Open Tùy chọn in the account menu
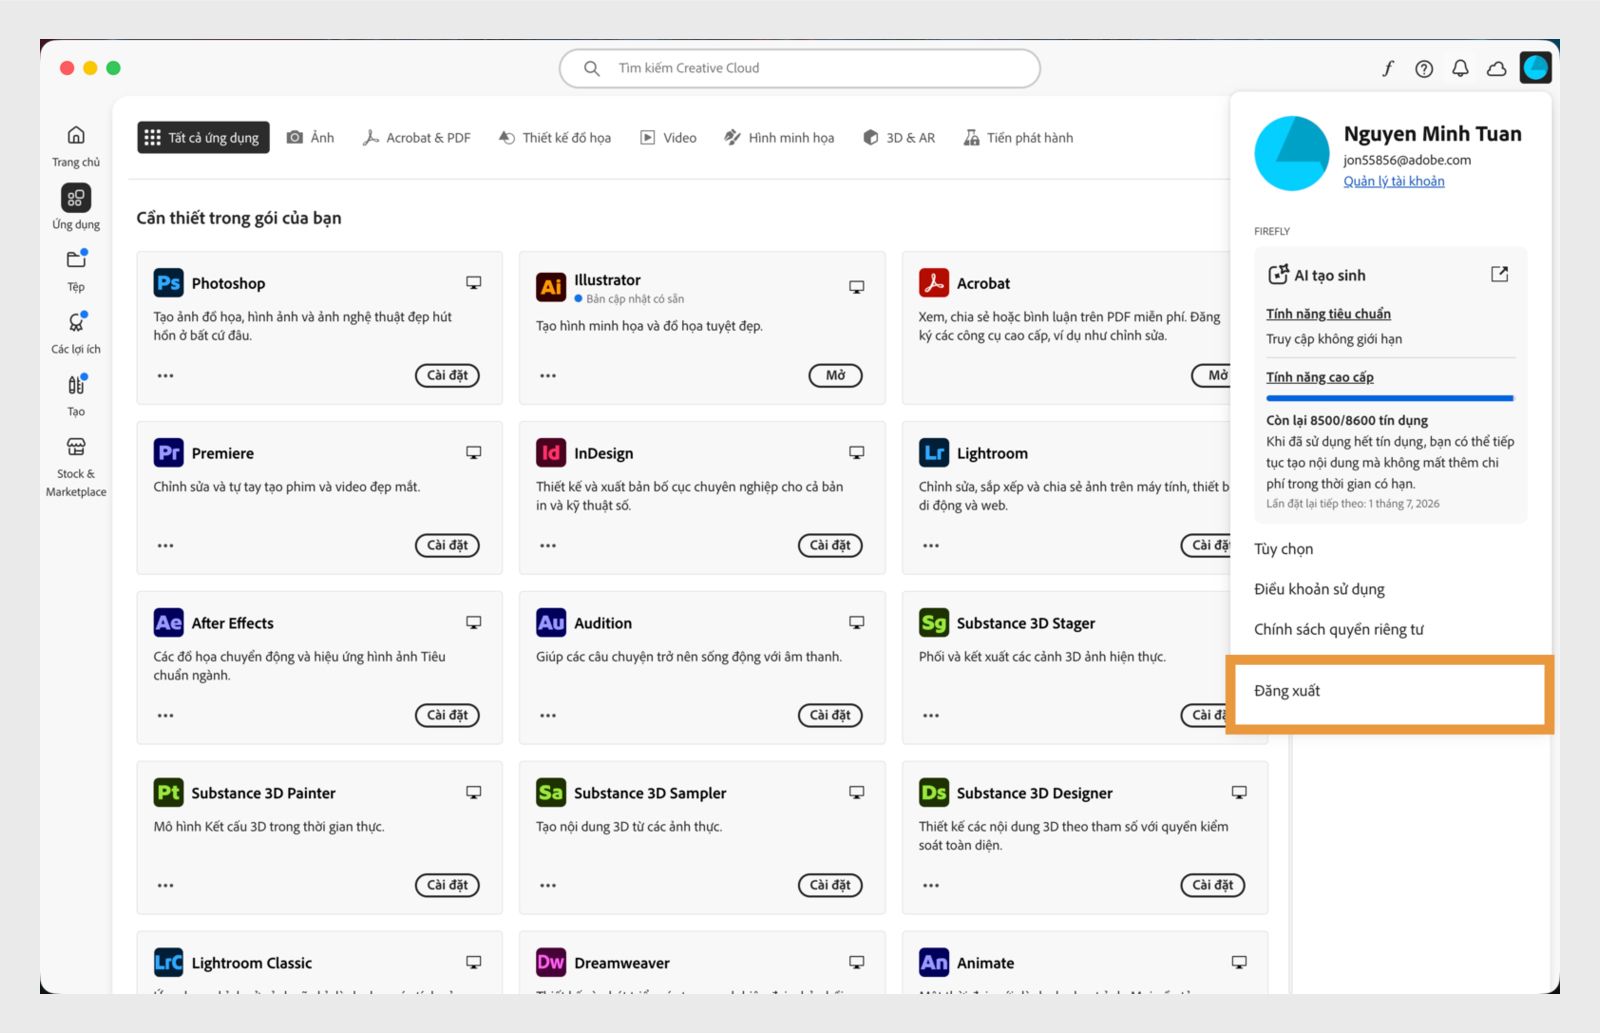Image resolution: width=1600 pixels, height=1034 pixels. (x=1284, y=549)
